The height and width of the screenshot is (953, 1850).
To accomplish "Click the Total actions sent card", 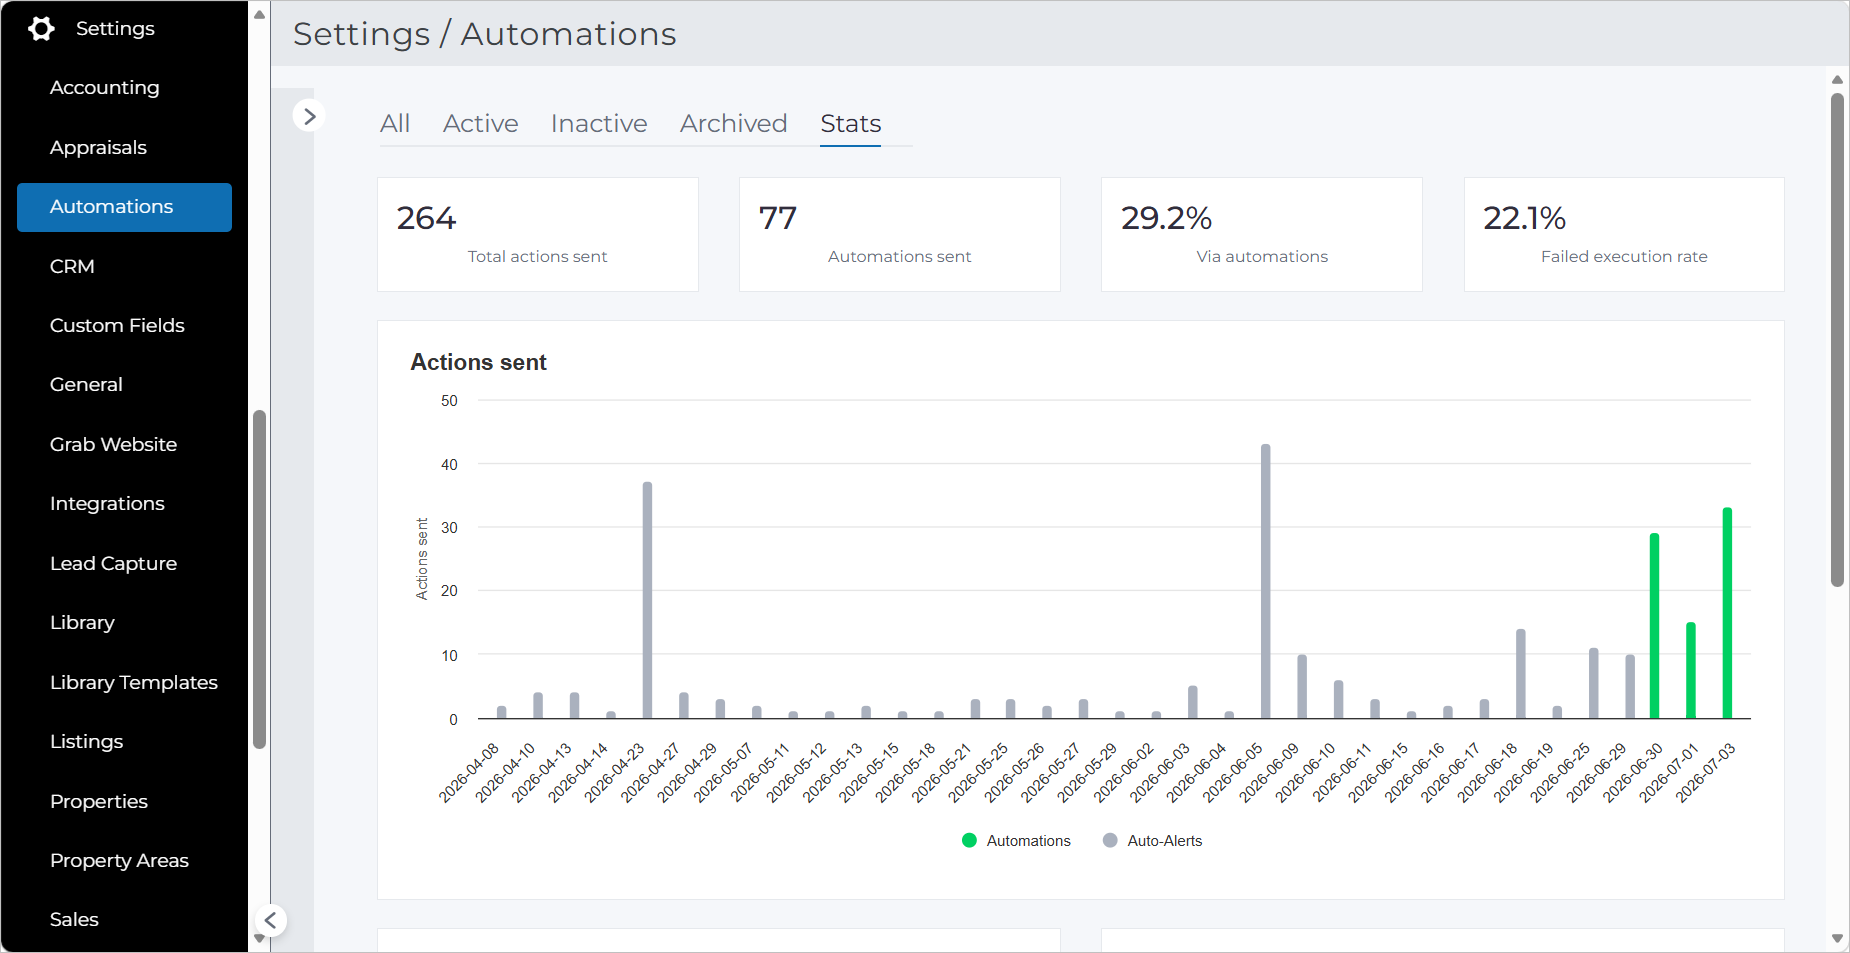I will 538,235.
